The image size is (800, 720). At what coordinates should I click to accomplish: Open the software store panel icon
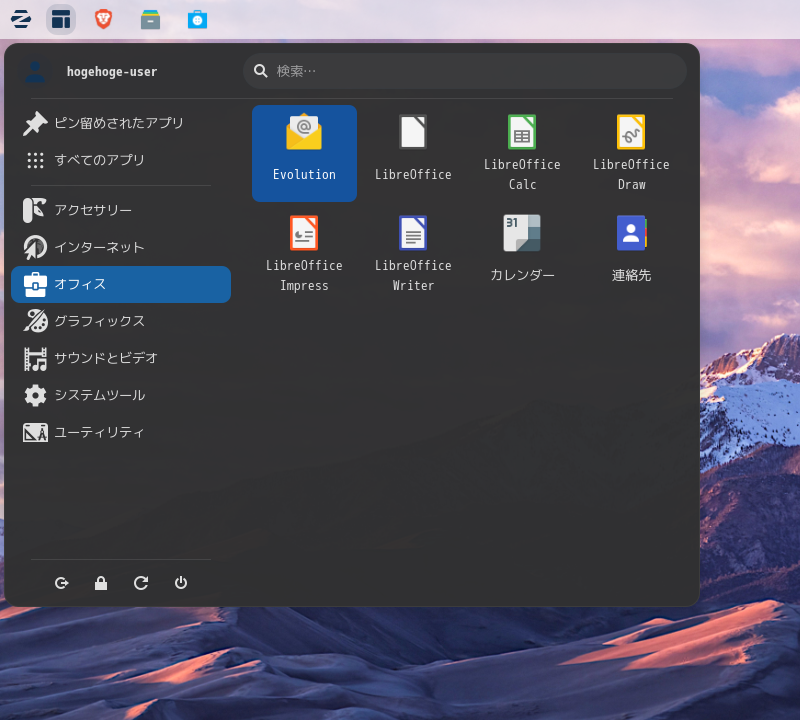pyautogui.click(x=197, y=20)
